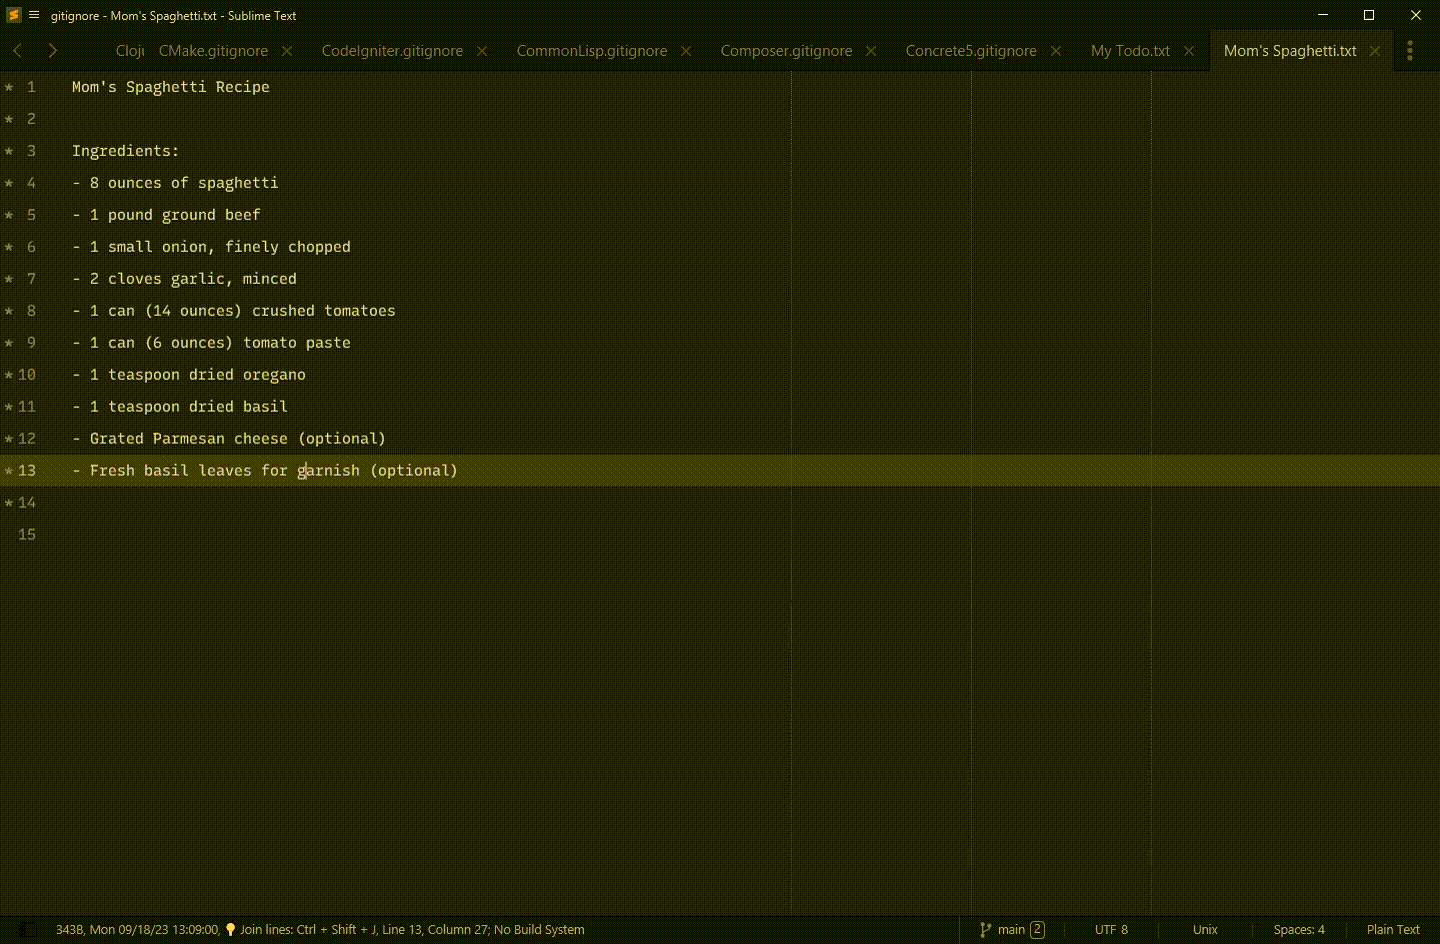Click status text 'Line 13, Column 27'
The height and width of the screenshot is (944, 1440).
[x=435, y=930]
